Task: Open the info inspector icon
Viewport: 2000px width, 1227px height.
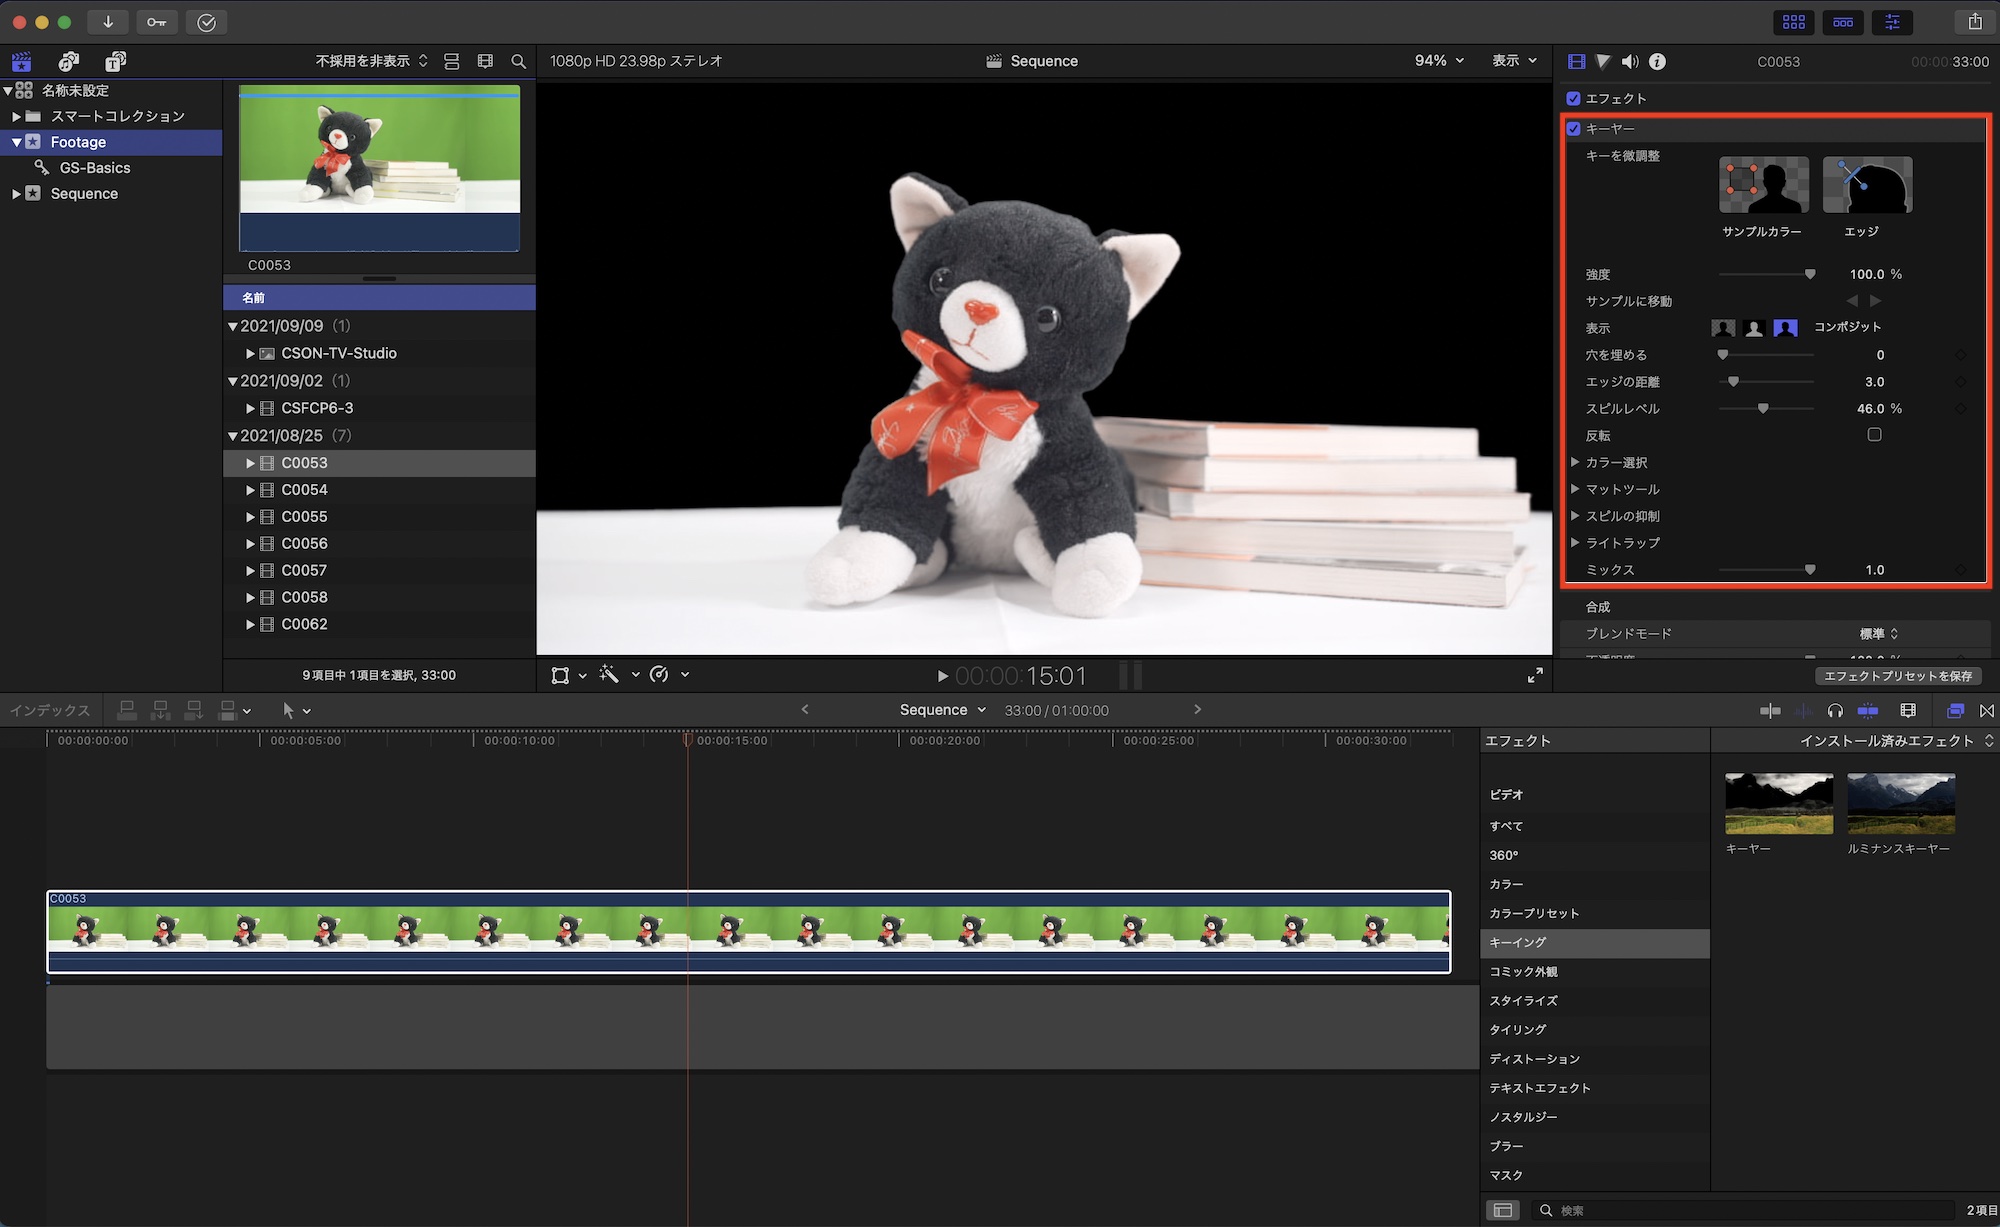Action: (1657, 61)
